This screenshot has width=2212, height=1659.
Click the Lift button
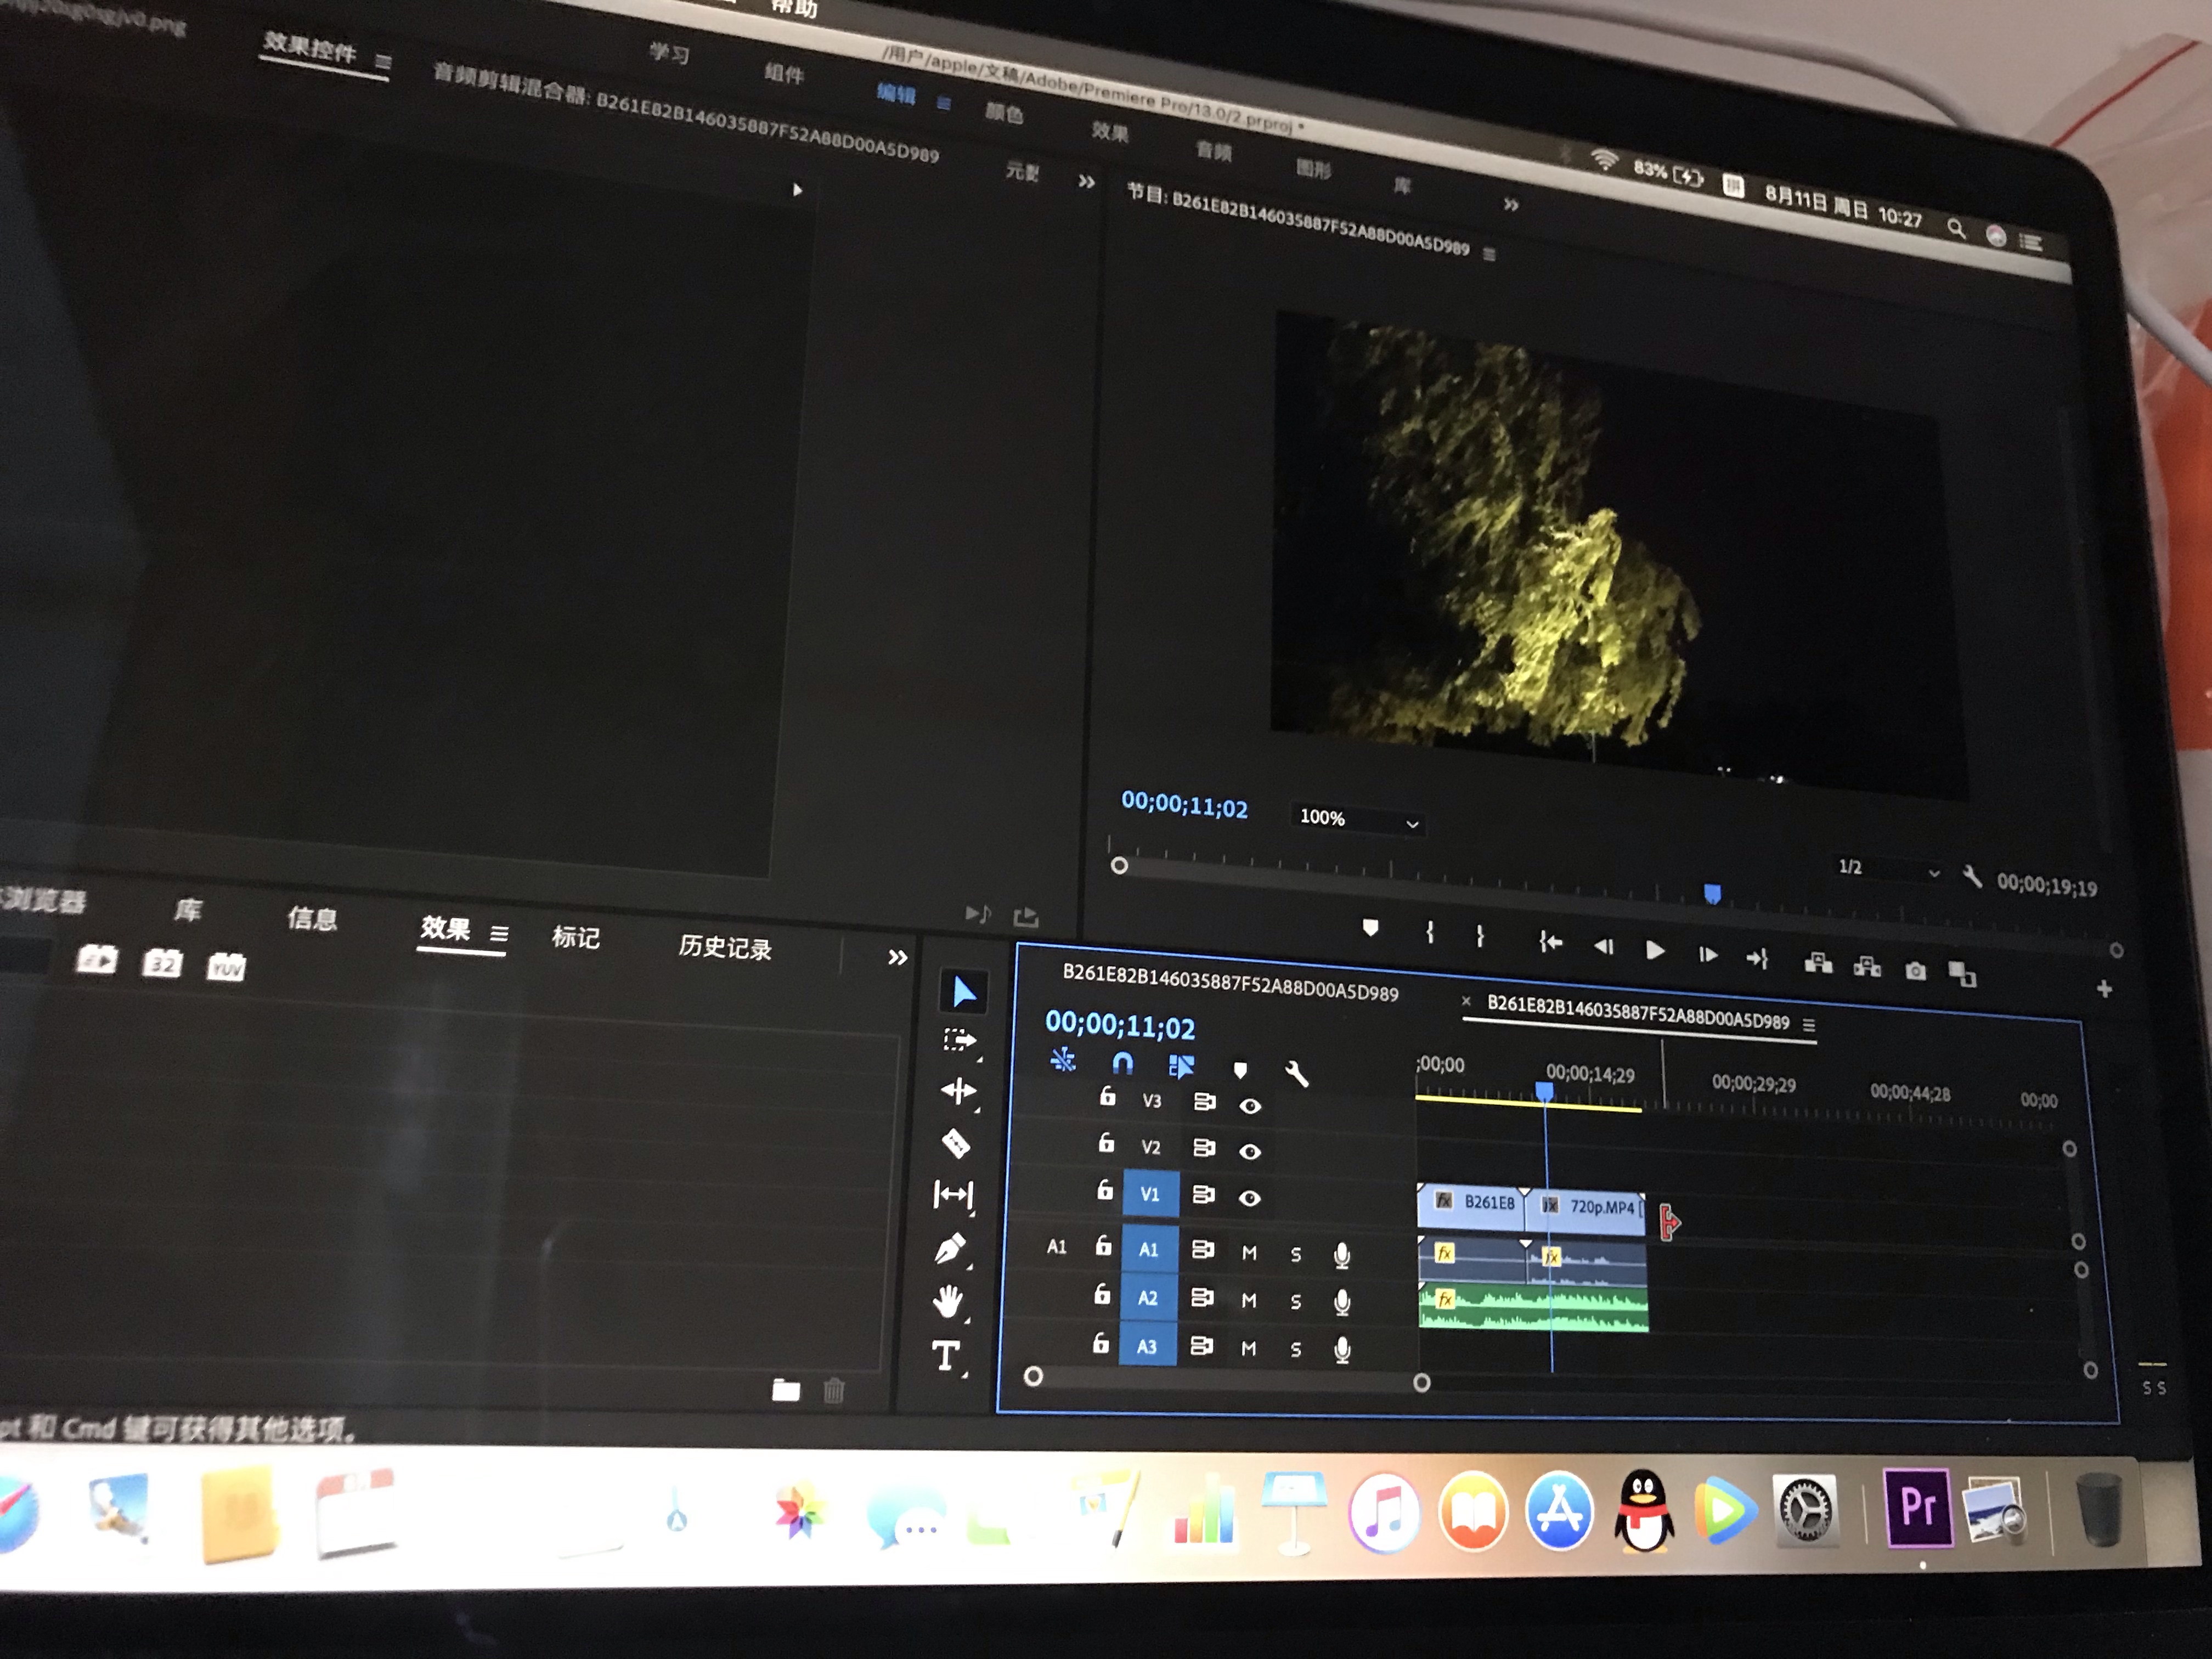click(1818, 963)
